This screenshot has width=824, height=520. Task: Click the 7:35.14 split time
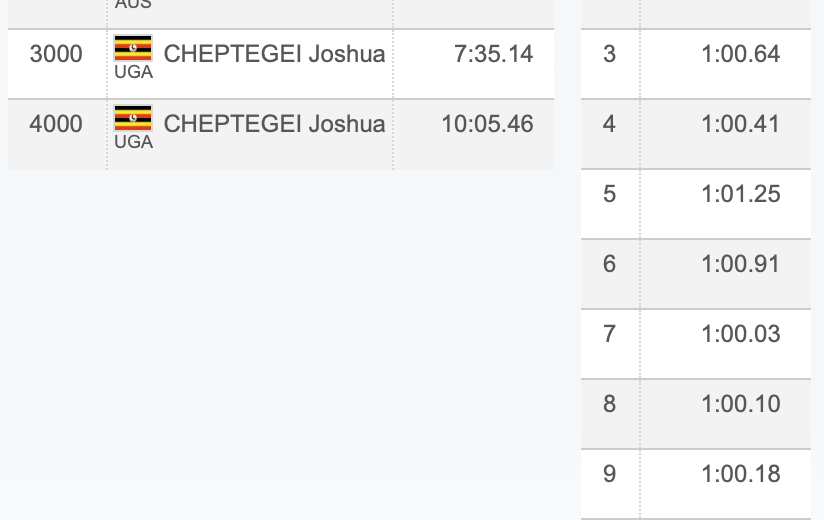pyautogui.click(x=493, y=54)
